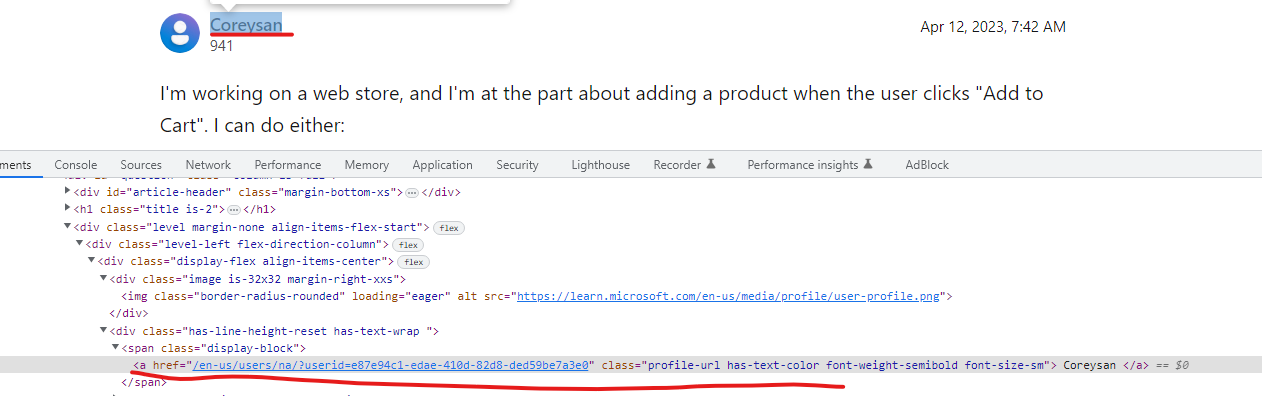Collapse the has-line-height-reset div node
This screenshot has width=1262, height=396.
pos(103,331)
